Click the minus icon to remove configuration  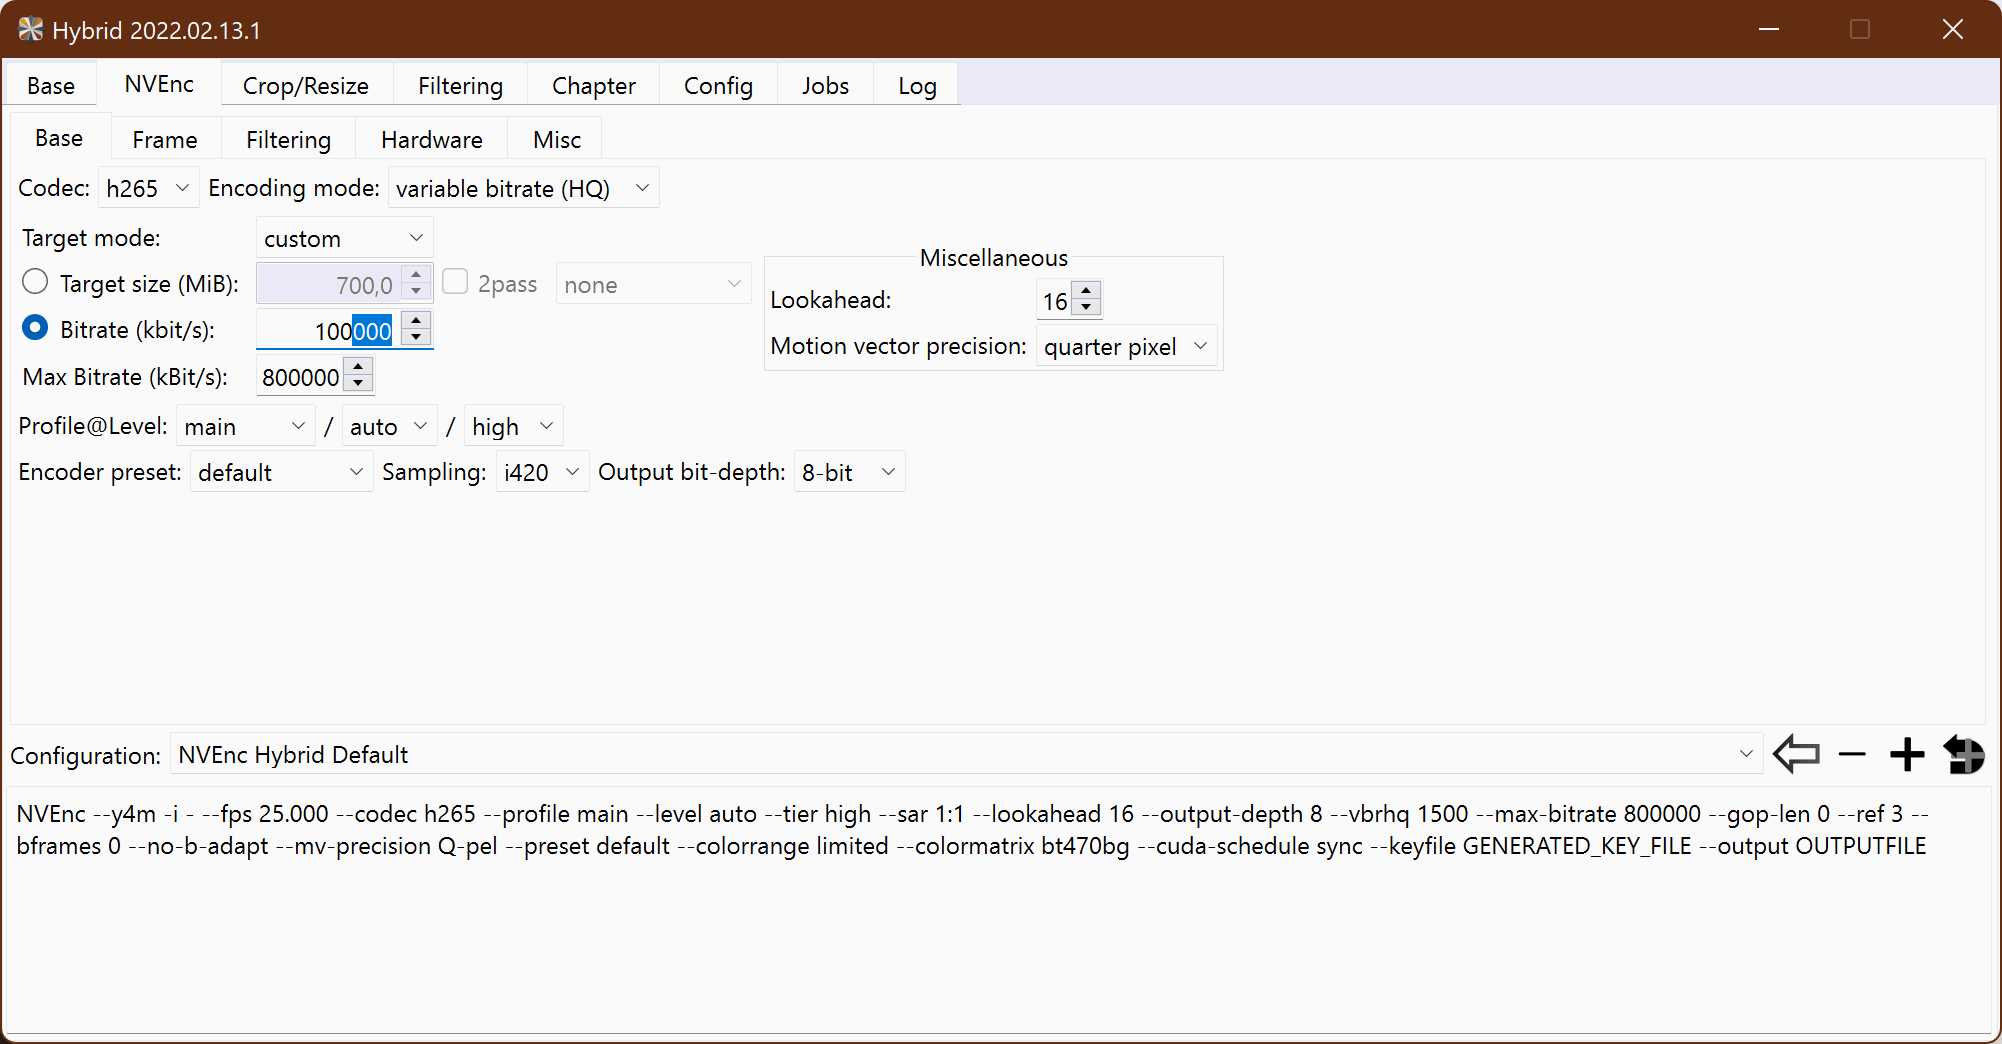(1852, 754)
